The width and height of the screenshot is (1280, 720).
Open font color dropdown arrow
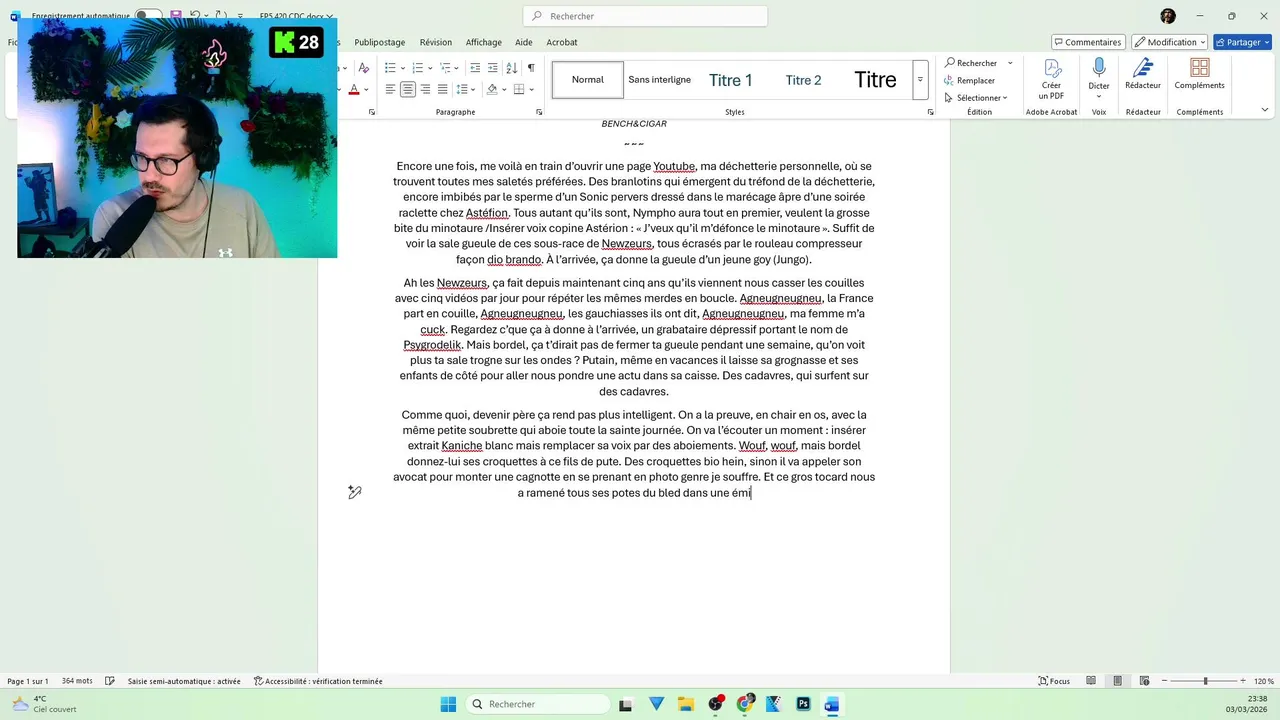pos(365,89)
